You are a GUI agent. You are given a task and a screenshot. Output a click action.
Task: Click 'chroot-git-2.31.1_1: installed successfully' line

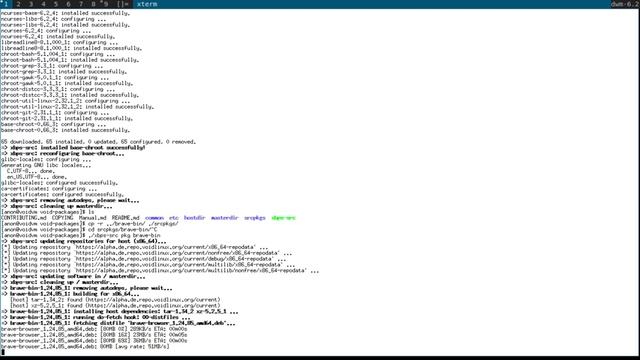pos(67,118)
